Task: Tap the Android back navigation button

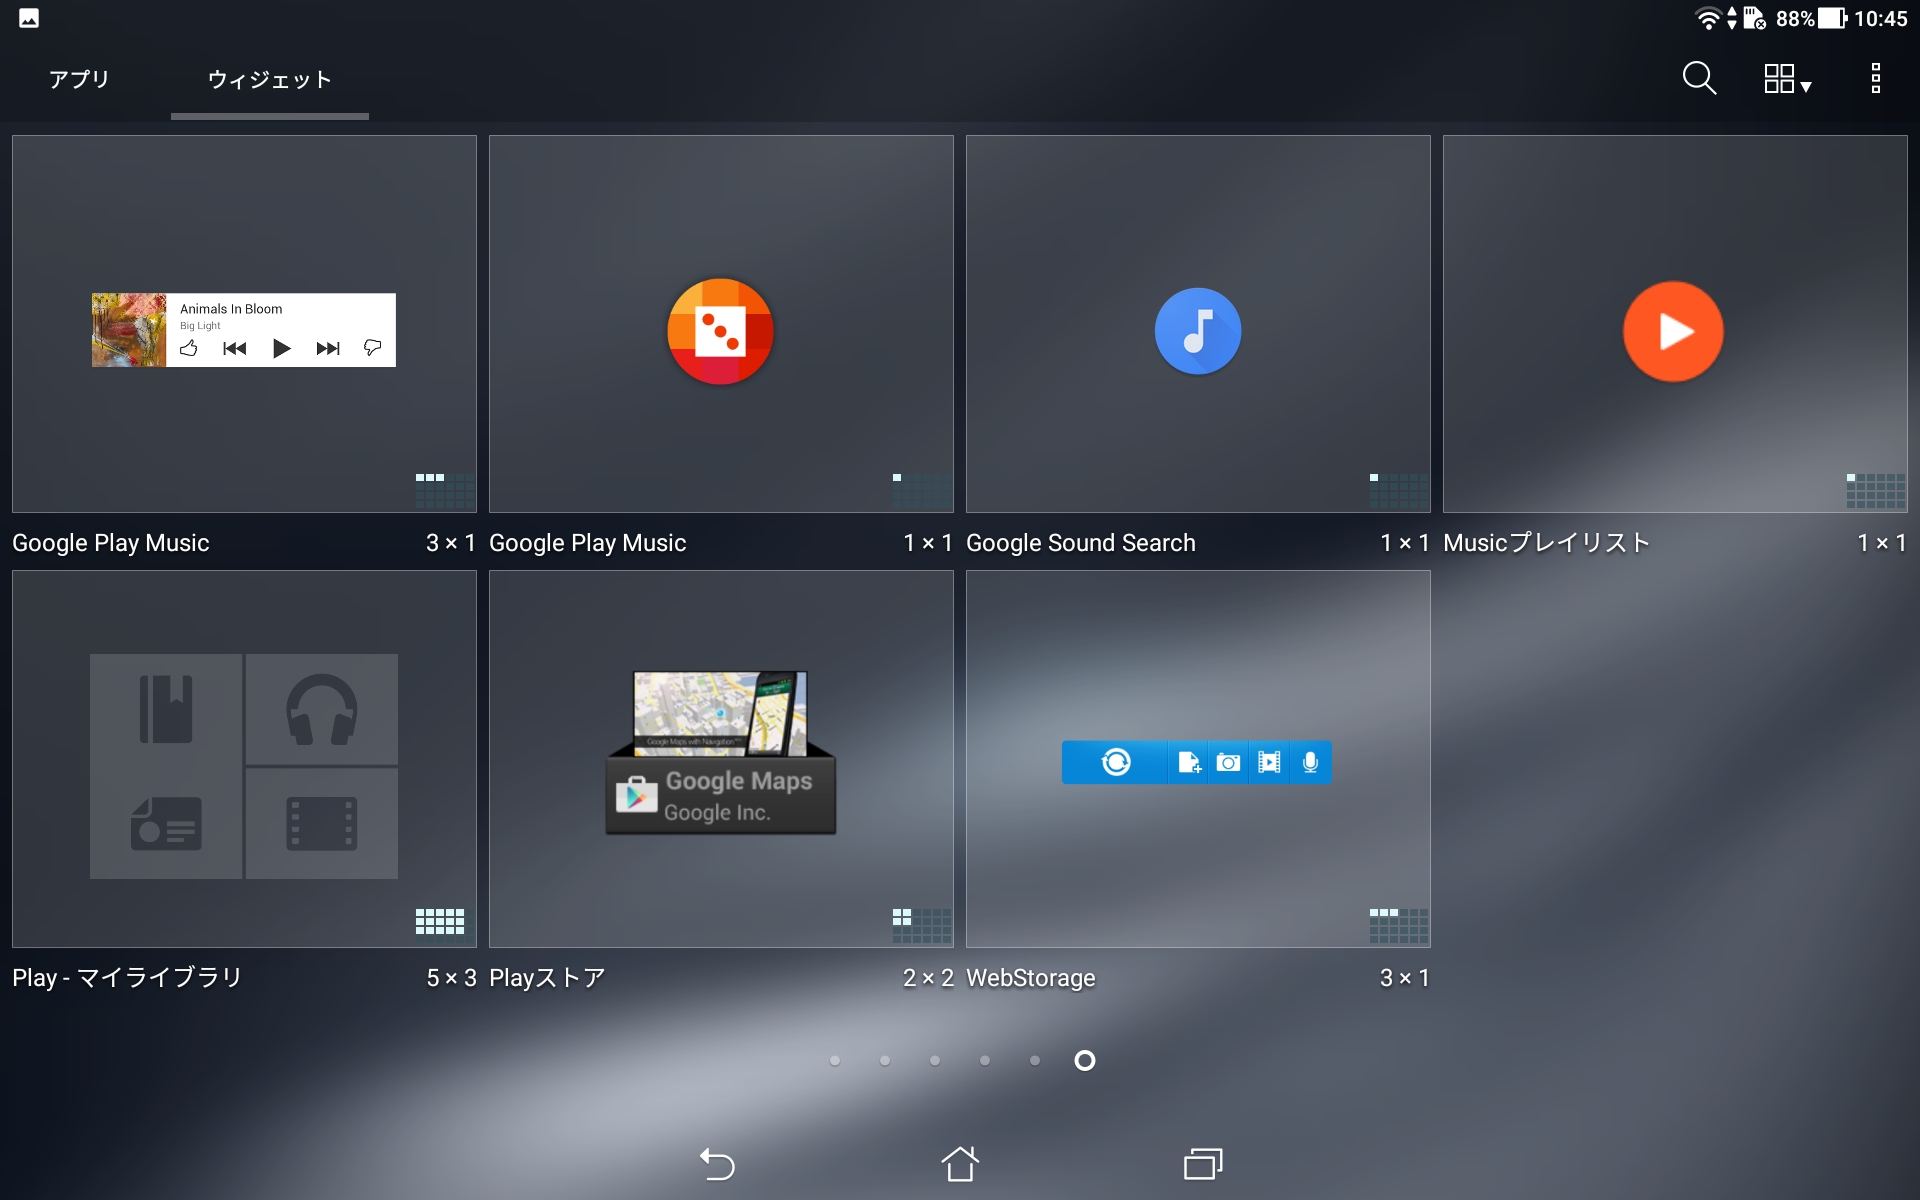Action: [717, 1164]
